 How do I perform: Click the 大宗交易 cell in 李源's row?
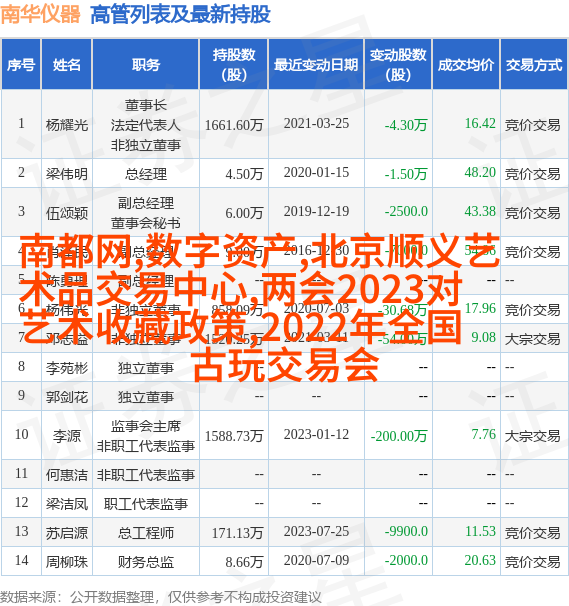pyautogui.click(x=532, y=436)
